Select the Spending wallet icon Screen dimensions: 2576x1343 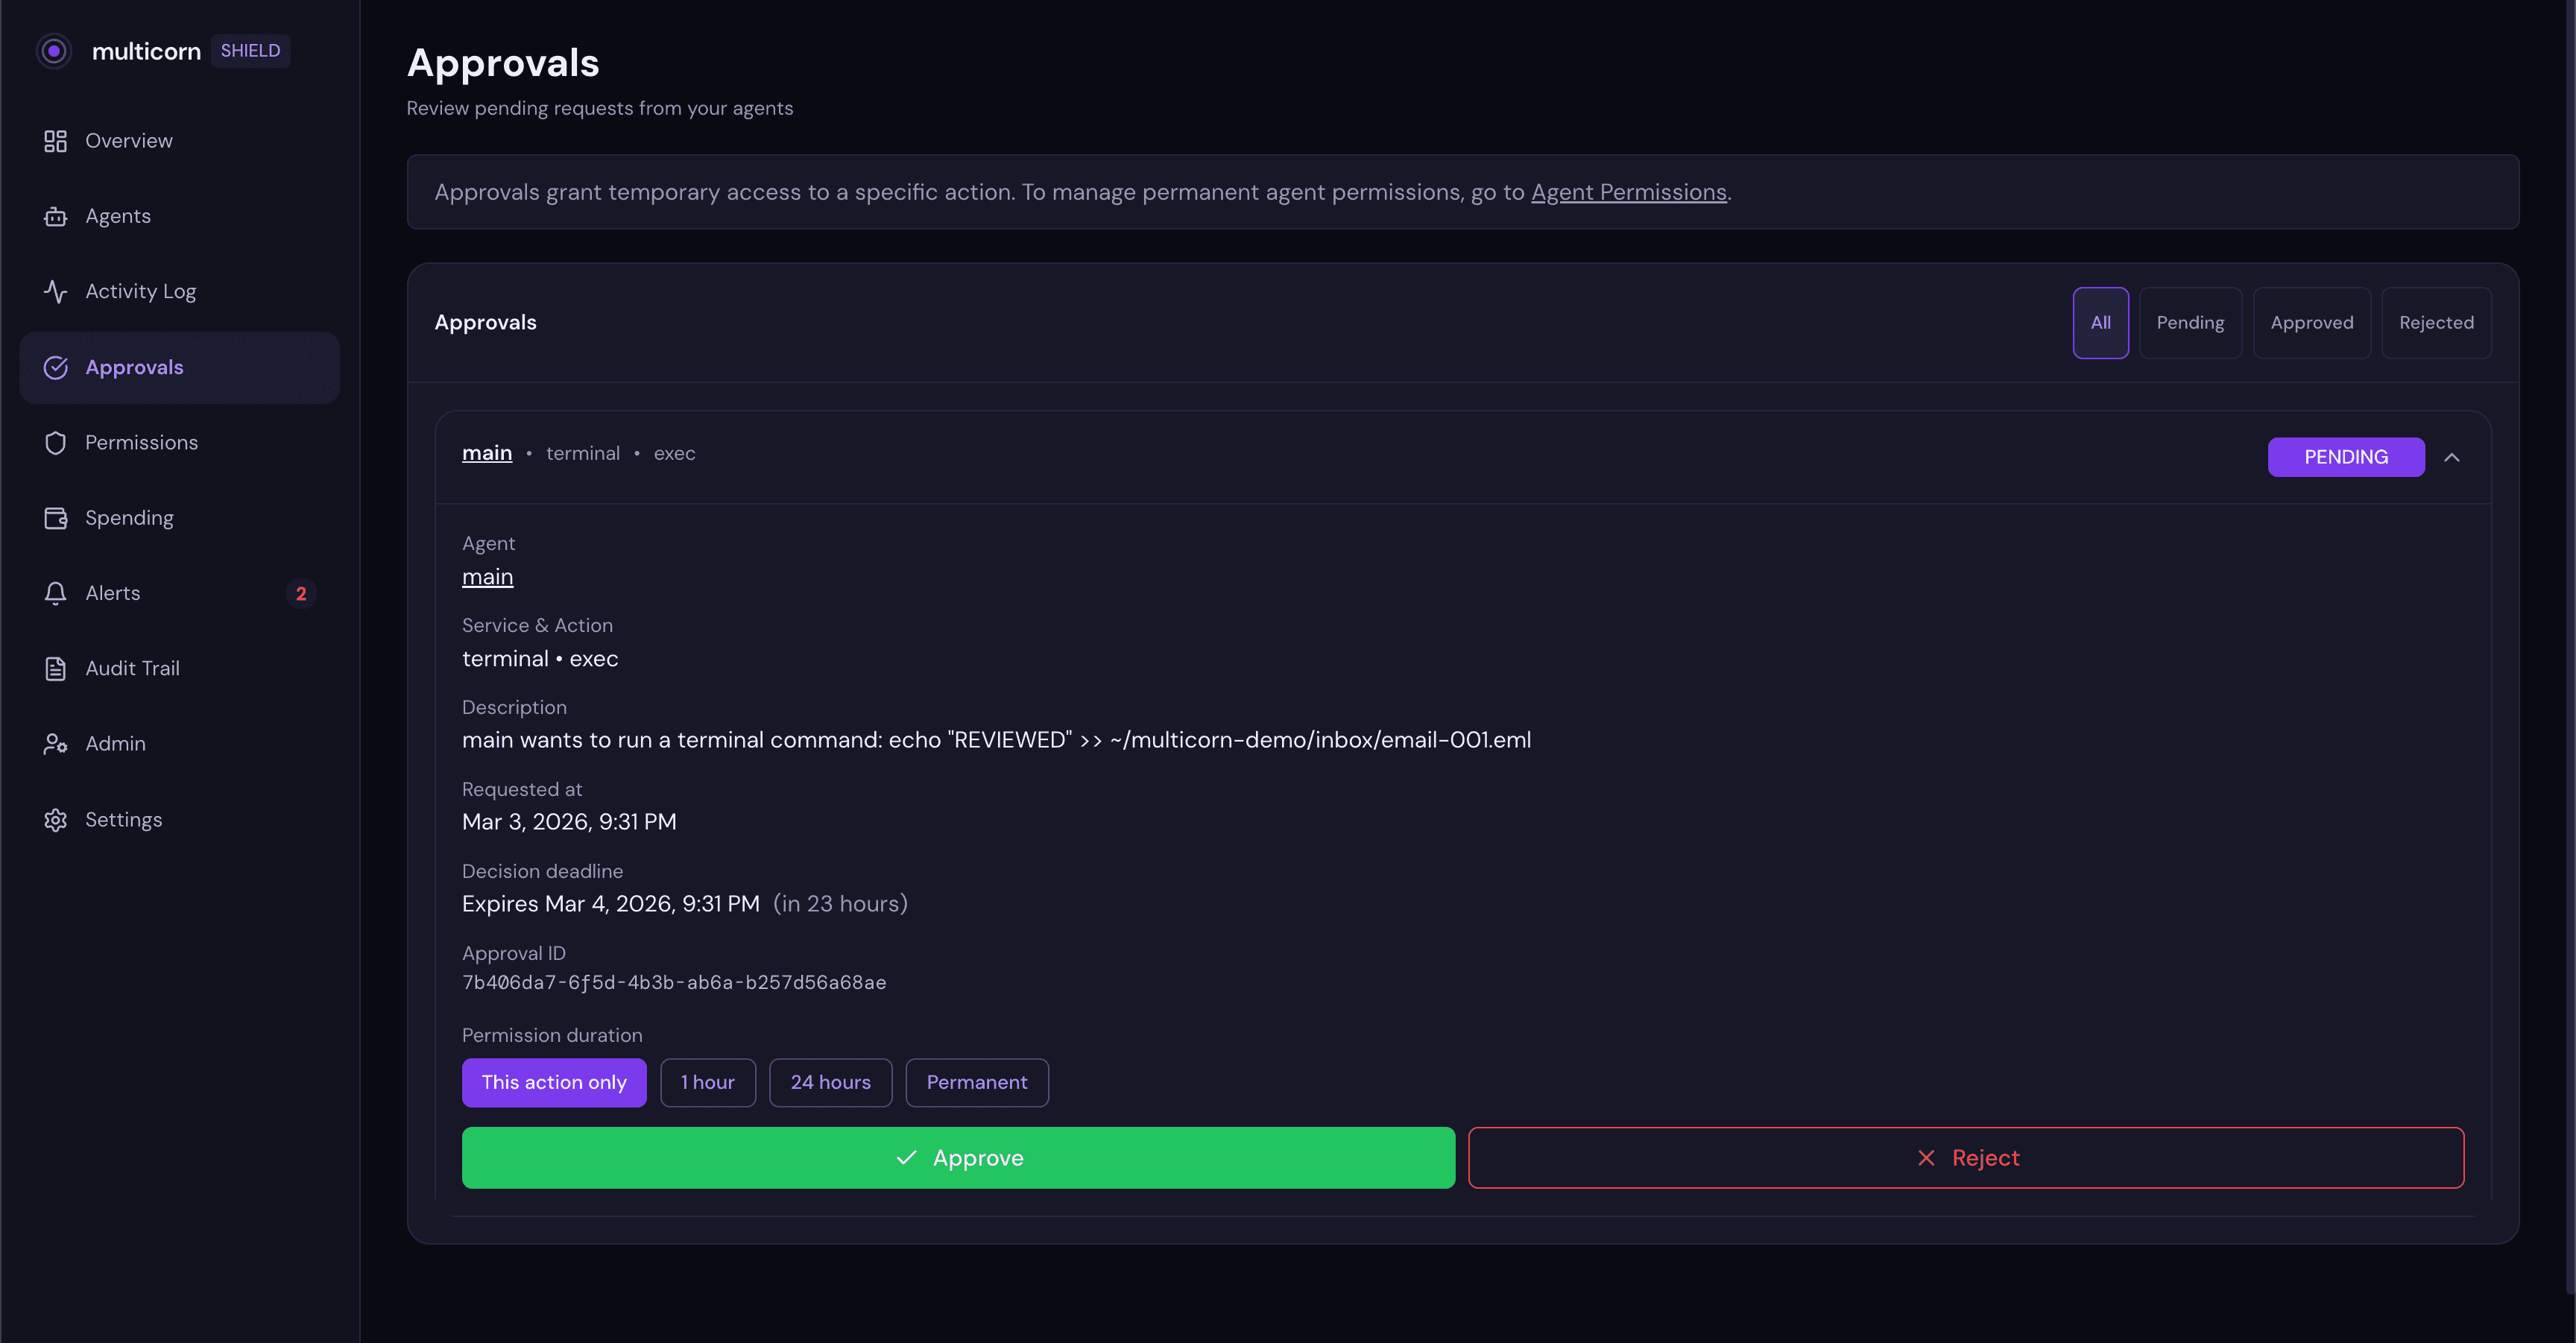55,518
